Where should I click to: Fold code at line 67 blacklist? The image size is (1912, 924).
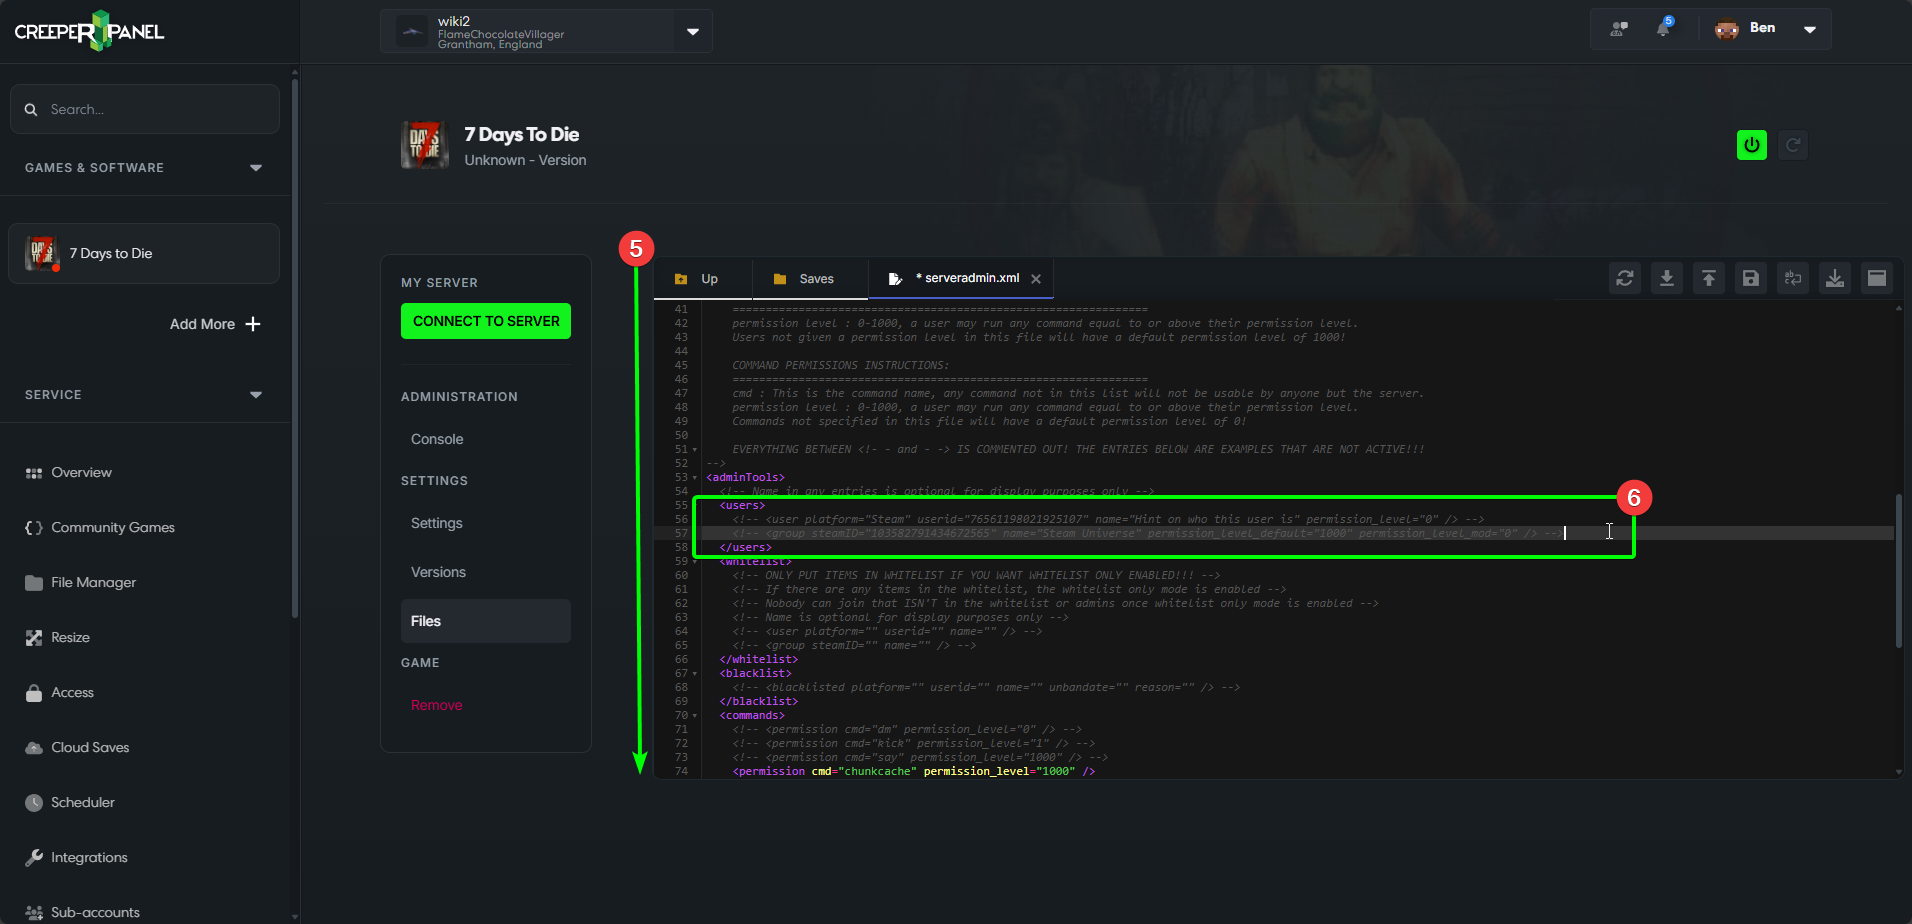[x=695, y=674]
